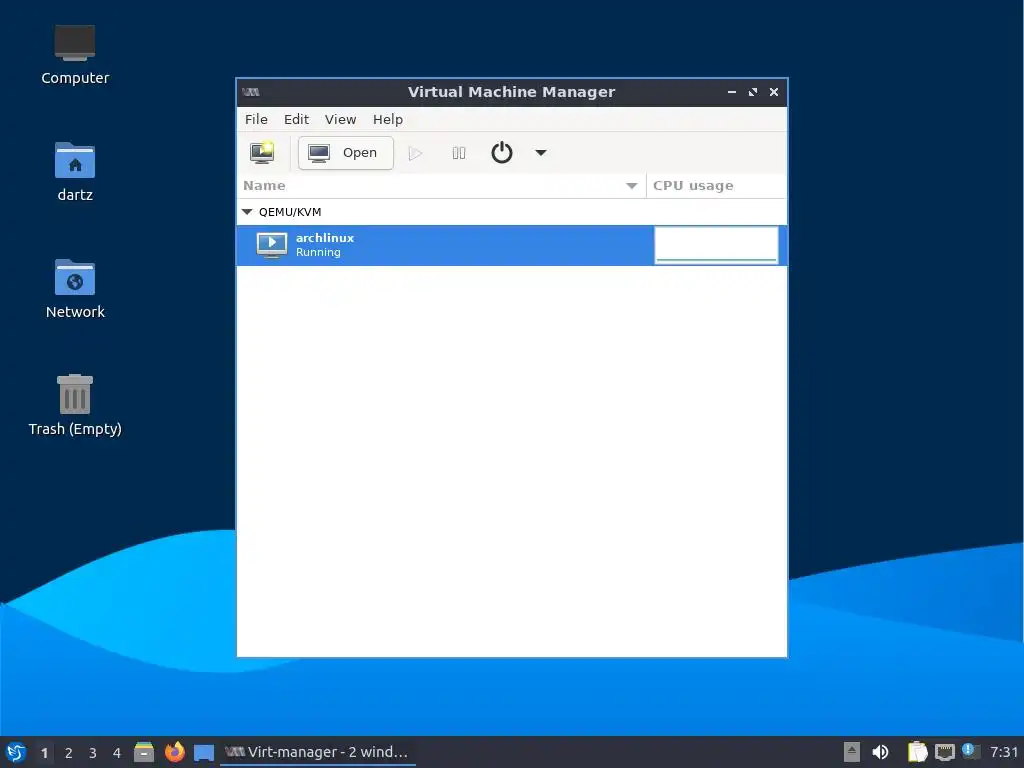The width and height of the screenshot is (1024, 768).
Task: Sort by the Name column header
Action: point(441,185)
